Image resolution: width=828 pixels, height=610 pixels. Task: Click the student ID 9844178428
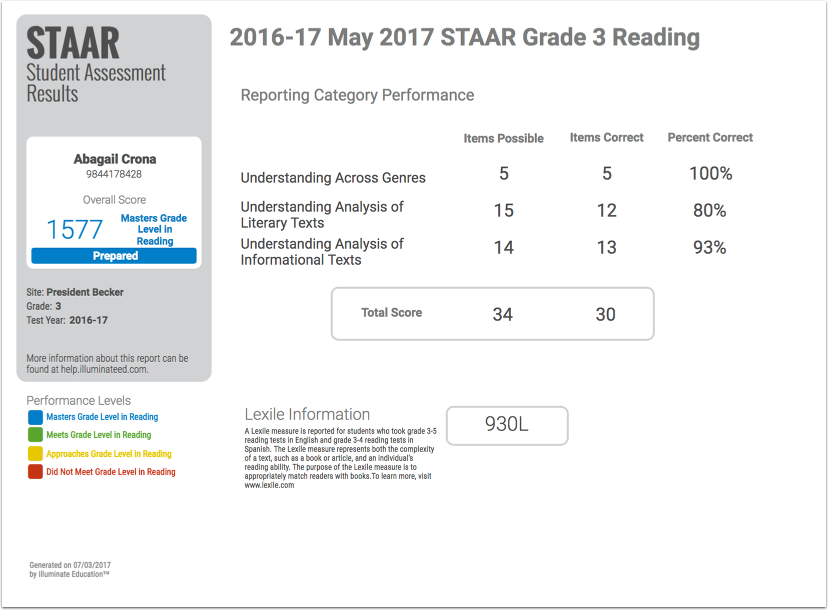[114, 174]
